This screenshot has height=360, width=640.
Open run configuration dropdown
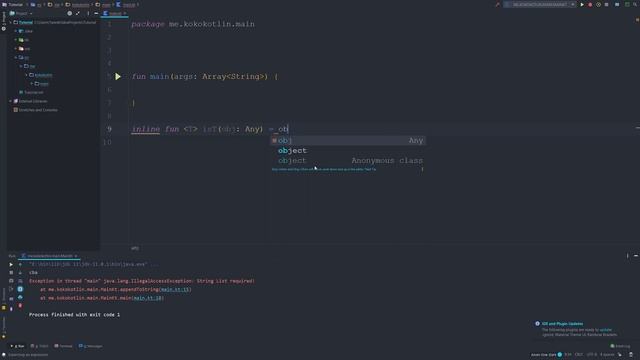pyautogui.click(x=539, y=4)
